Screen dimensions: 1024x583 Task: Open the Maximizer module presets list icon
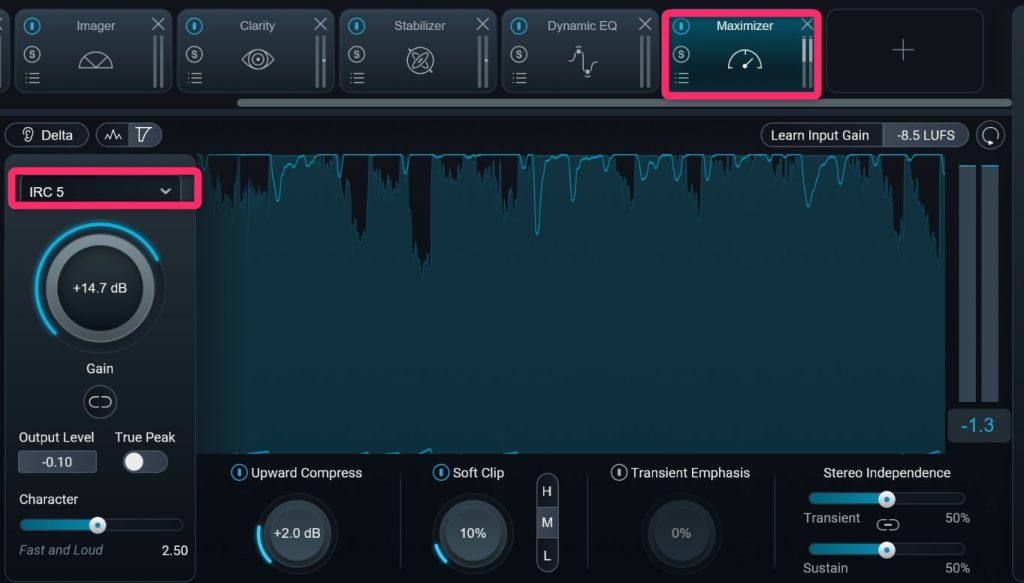click(x=681, y=77)
